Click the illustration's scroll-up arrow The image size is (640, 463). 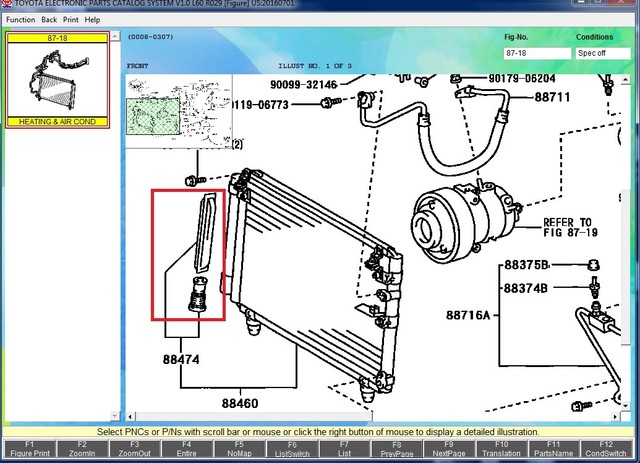(x=626, y=80)
